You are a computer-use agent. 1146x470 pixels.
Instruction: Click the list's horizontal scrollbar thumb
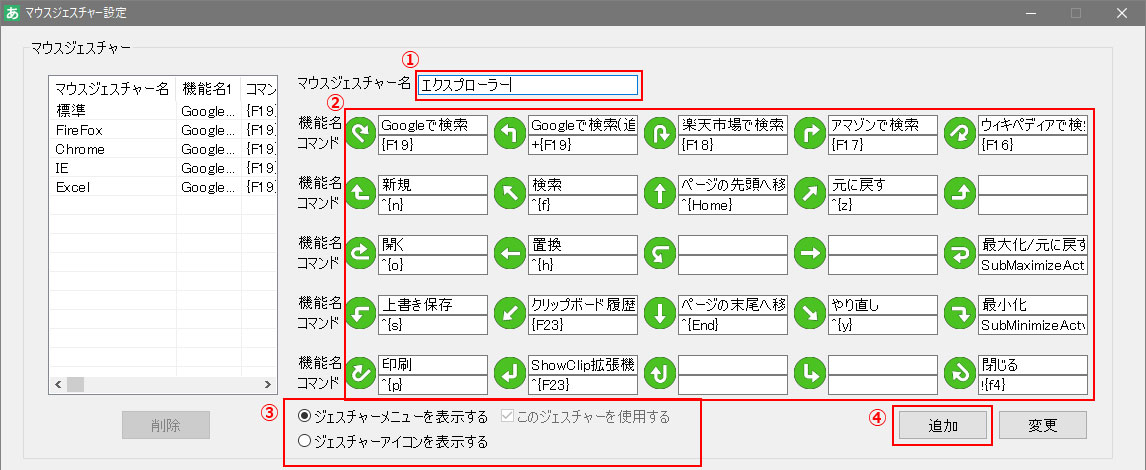(75, 384)
